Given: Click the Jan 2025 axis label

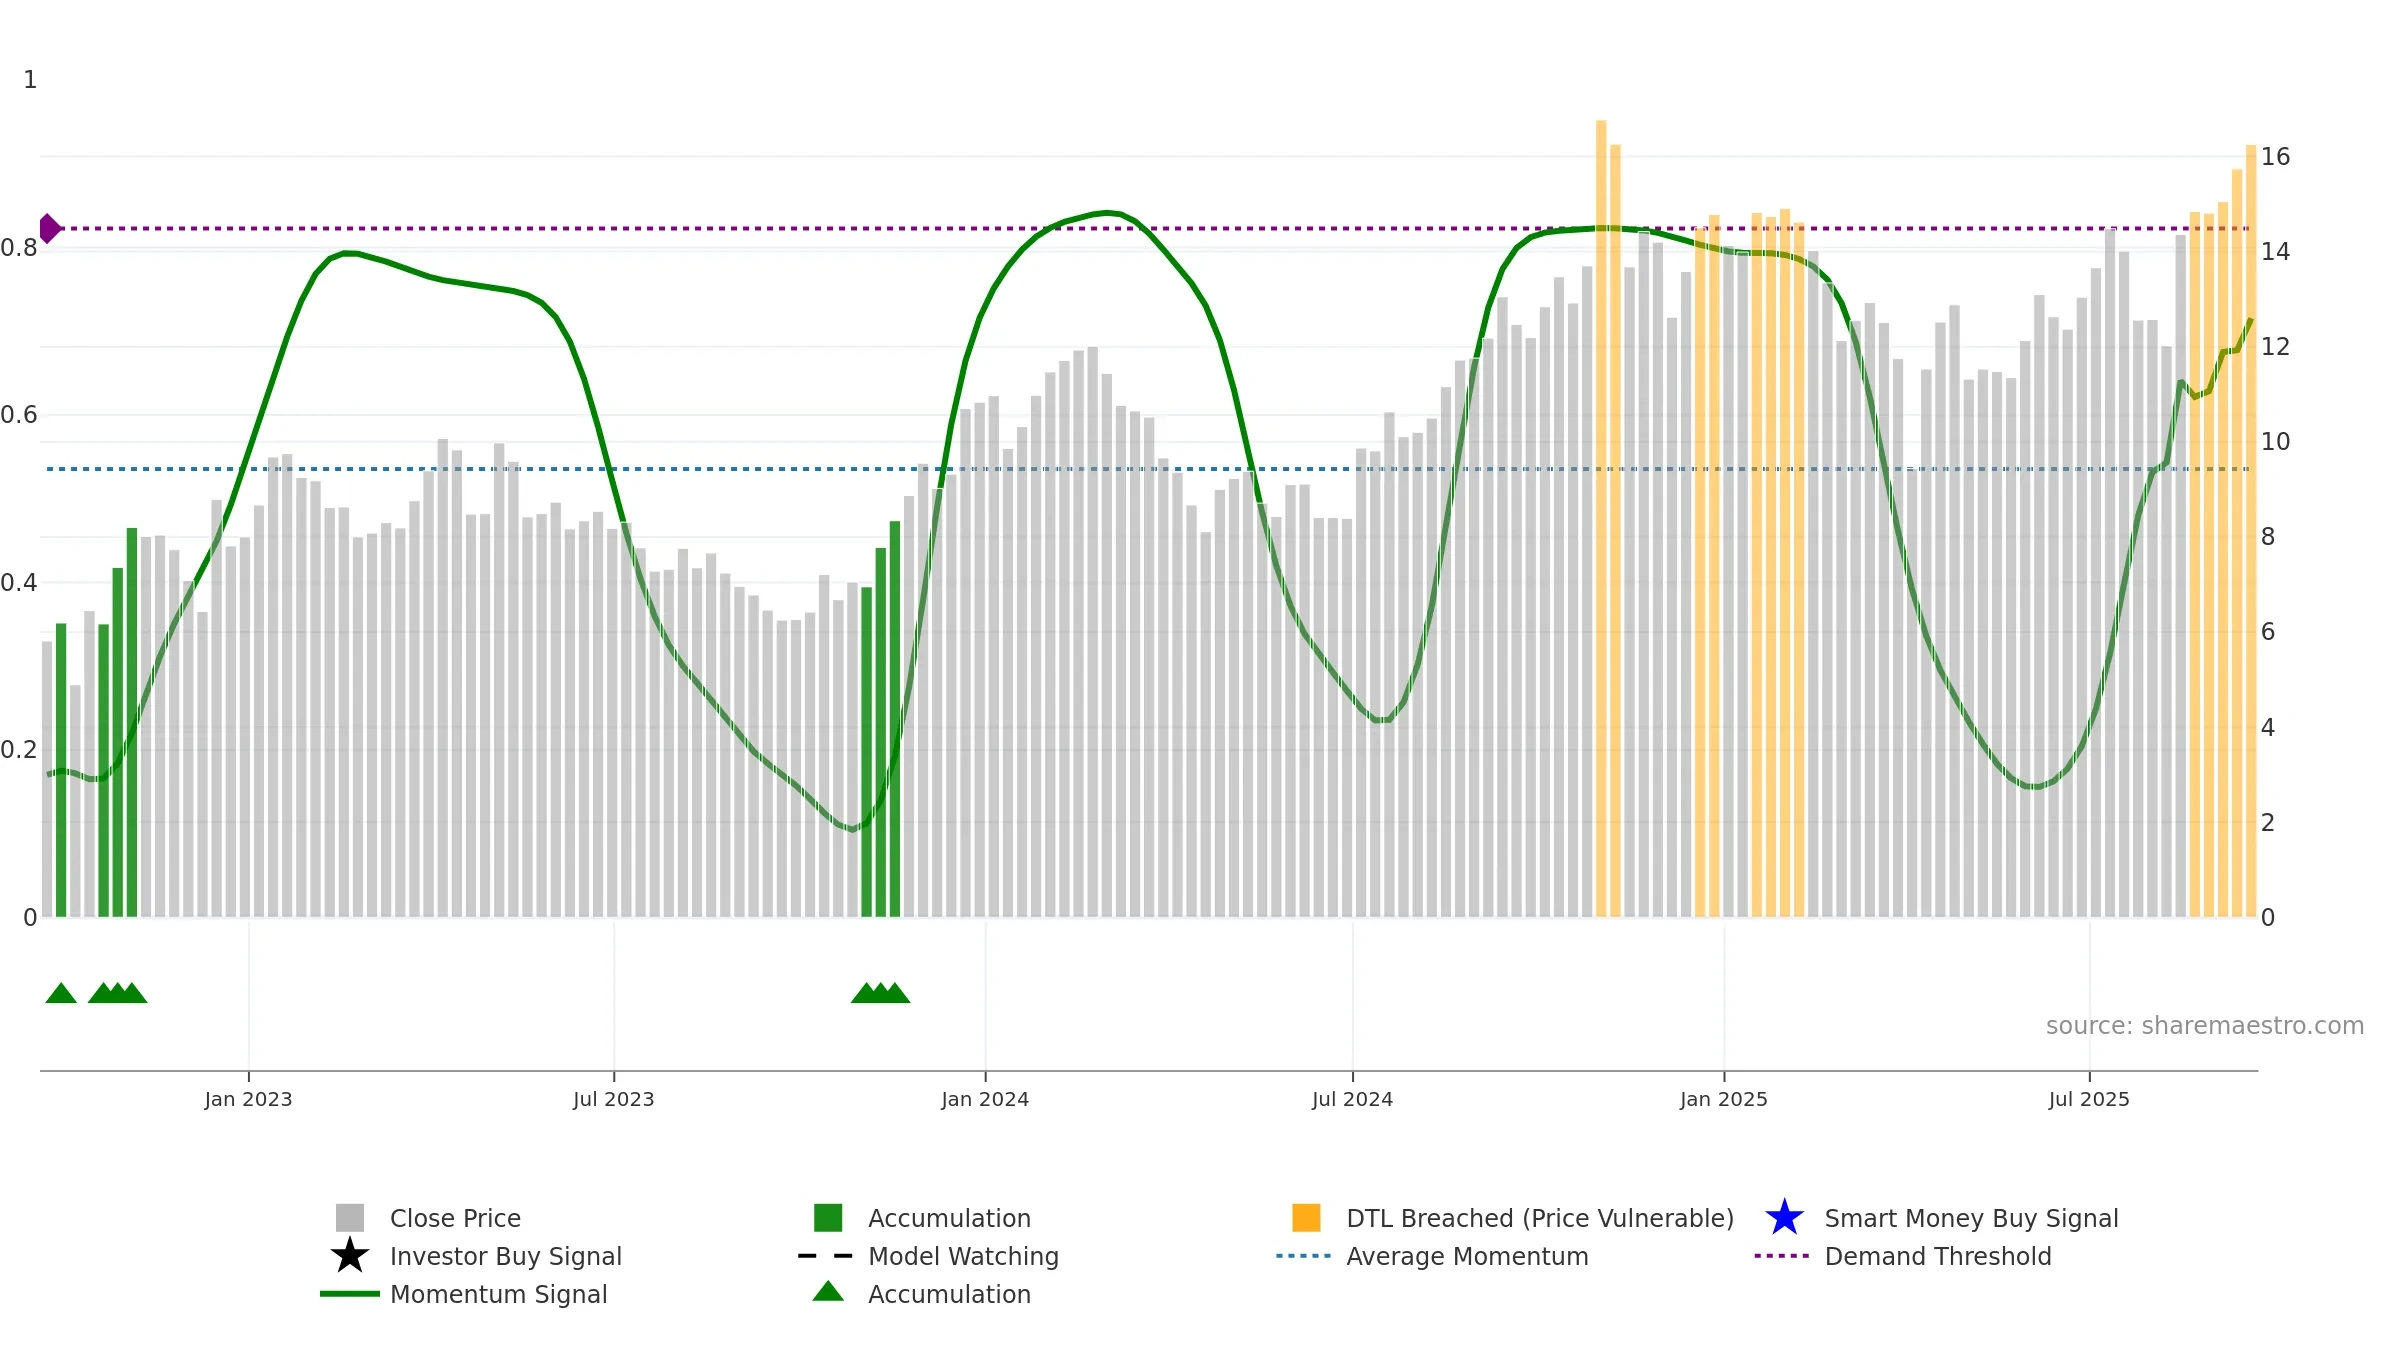Looking at the screenshot, I should tap(1724, 1099).
